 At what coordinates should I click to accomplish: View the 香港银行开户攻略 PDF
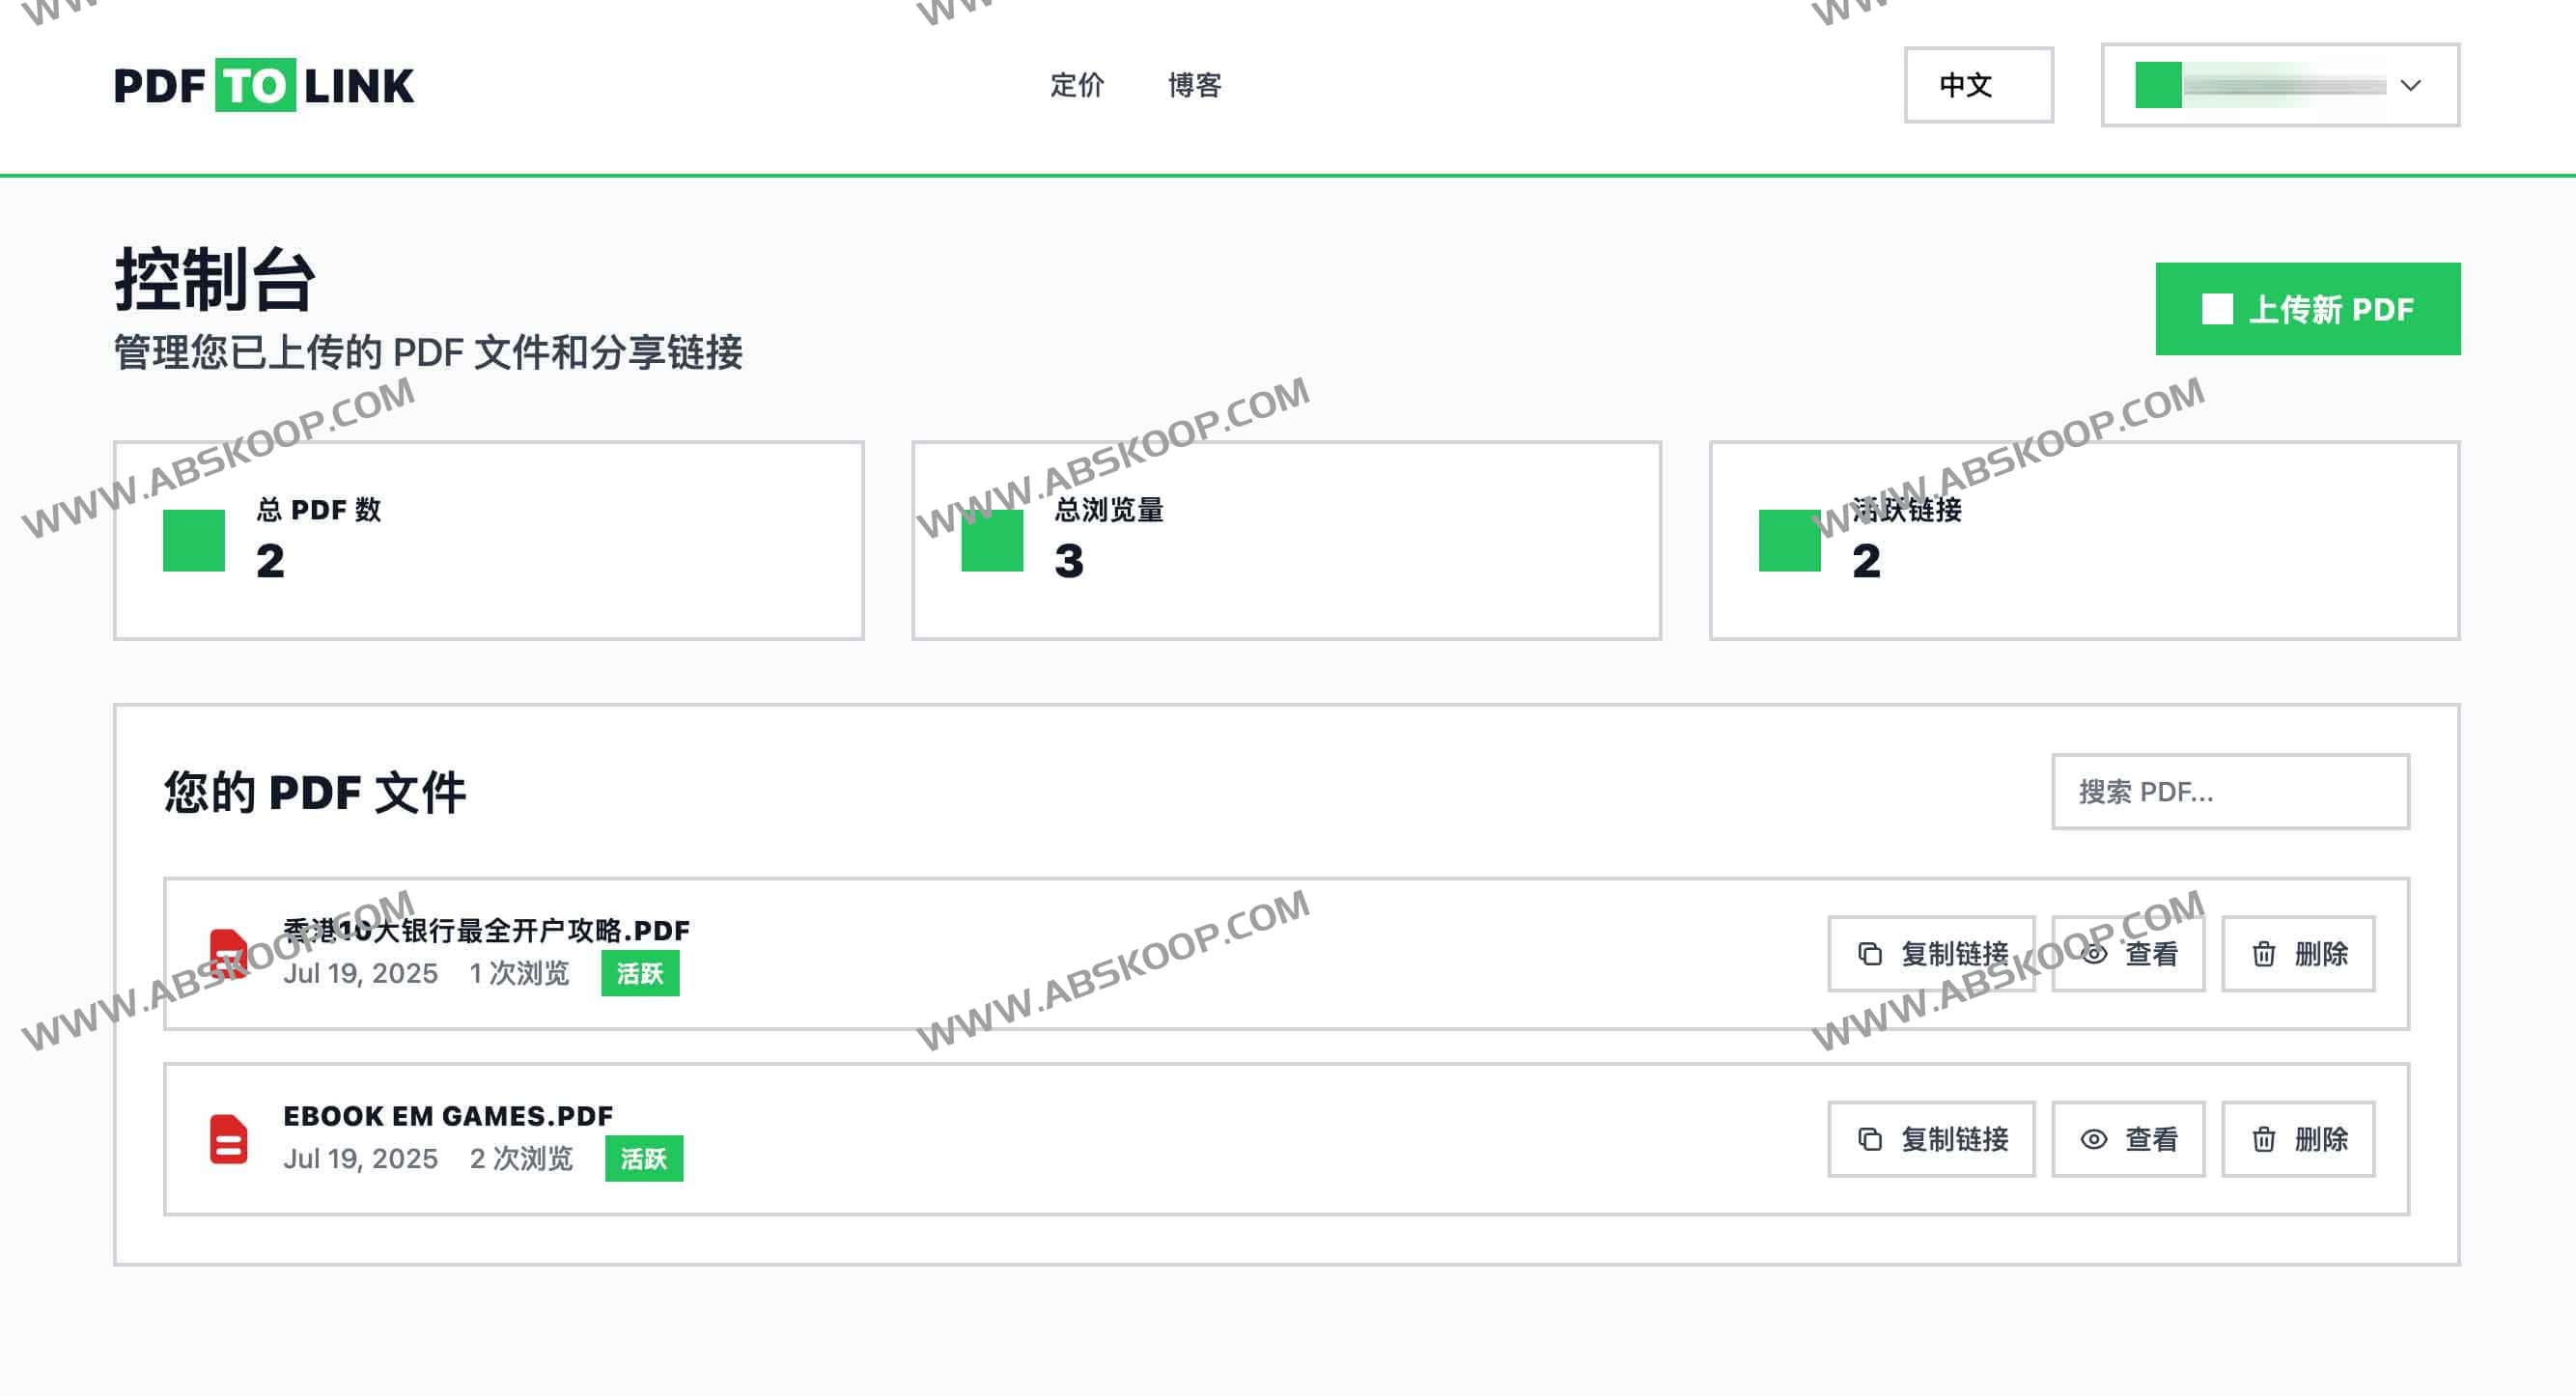point(2127,954)
